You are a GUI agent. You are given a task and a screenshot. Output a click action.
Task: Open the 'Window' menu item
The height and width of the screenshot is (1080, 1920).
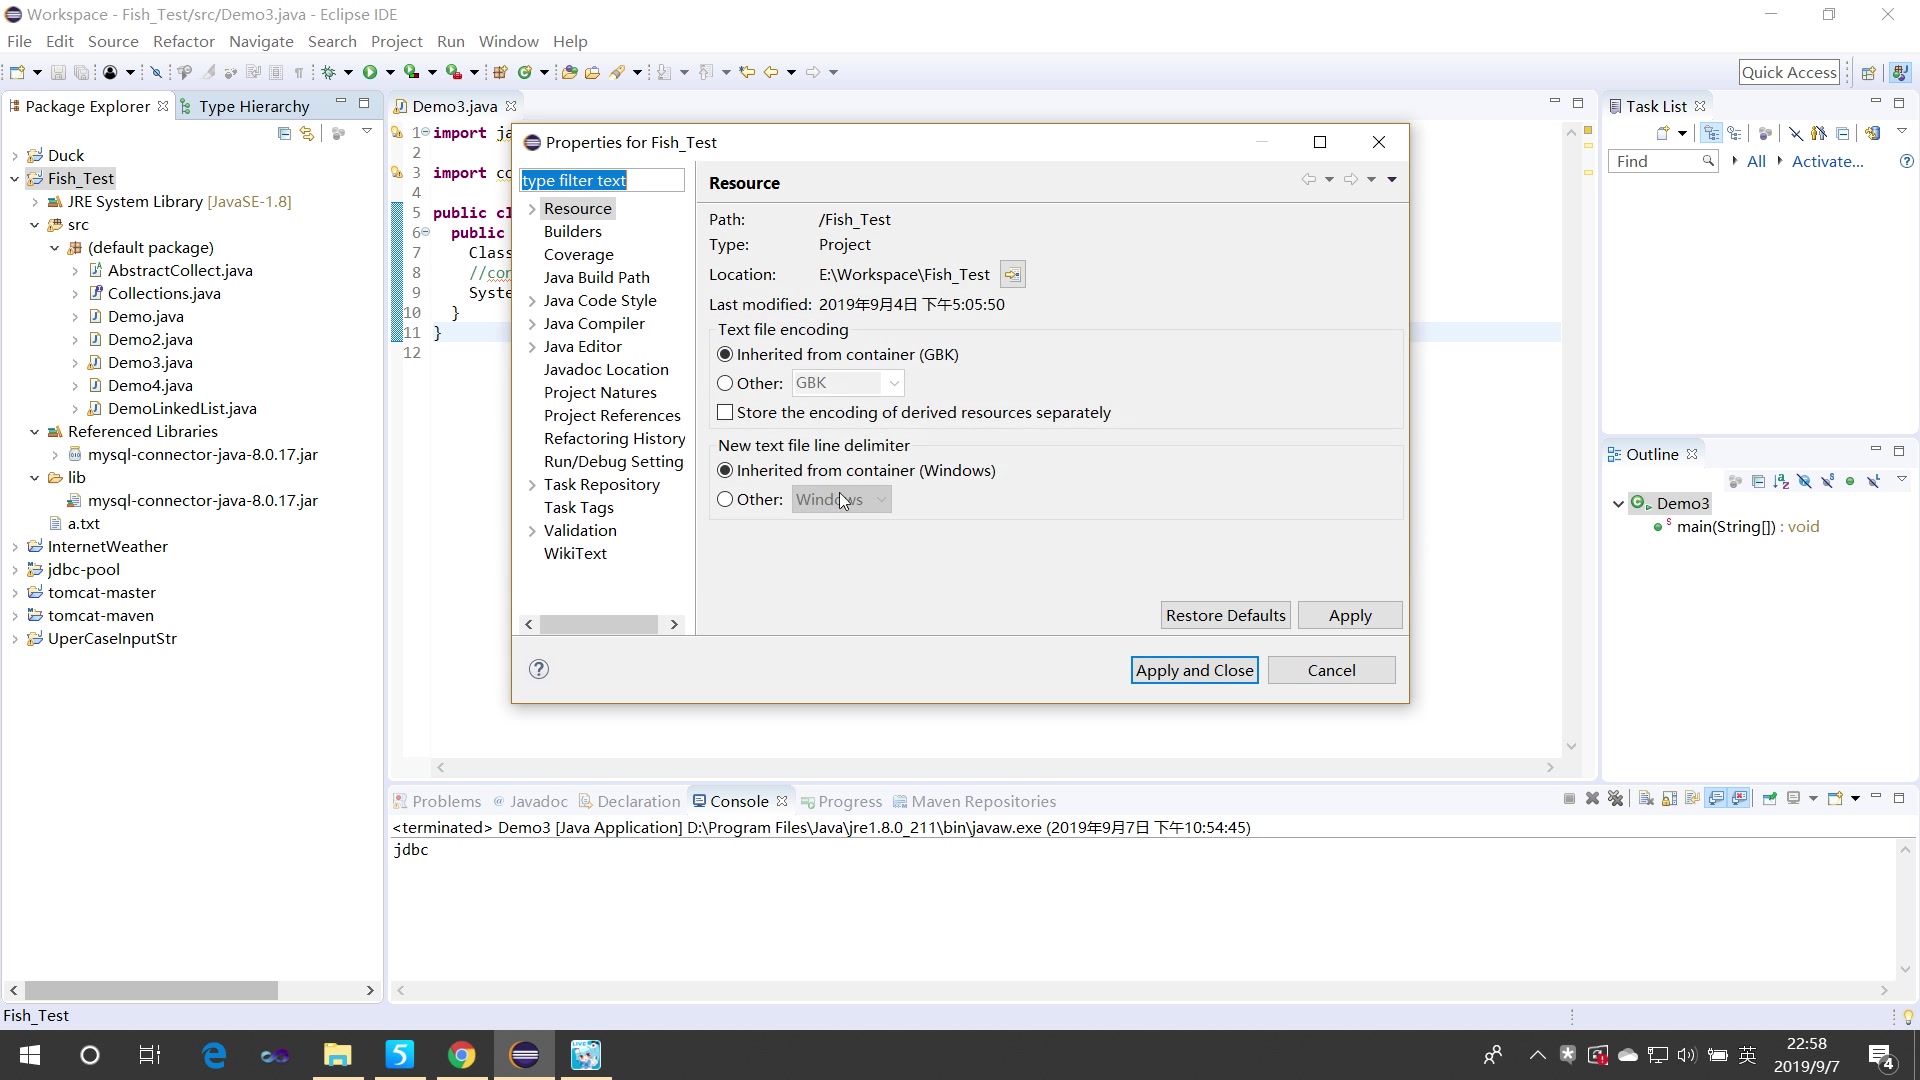tap(508, 41)
